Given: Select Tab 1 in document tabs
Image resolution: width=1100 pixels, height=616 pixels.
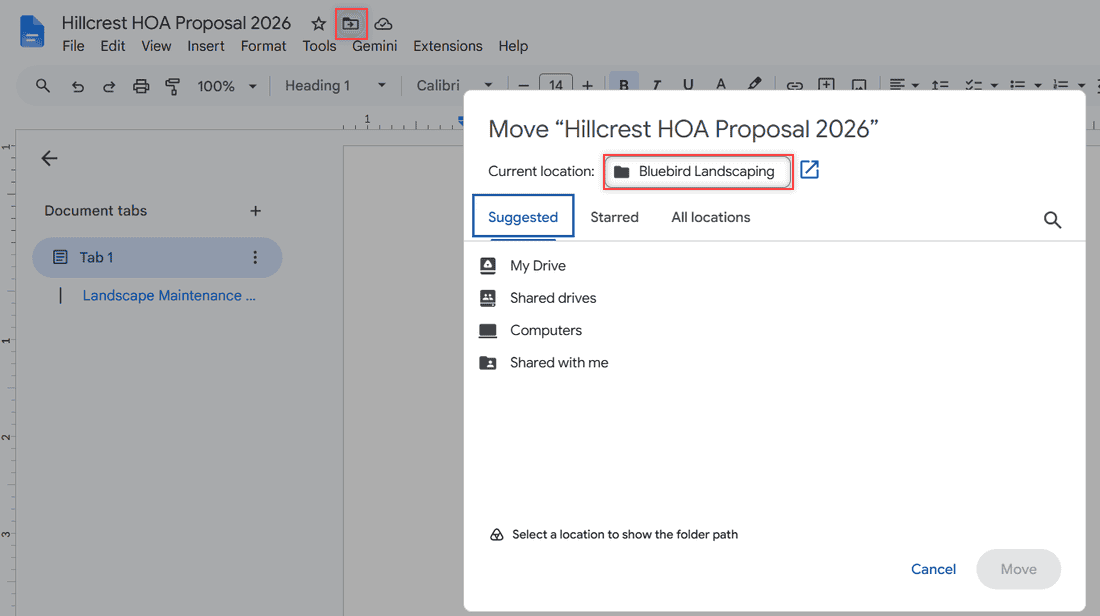Looking at the screenshot, I should pos(157,257).
